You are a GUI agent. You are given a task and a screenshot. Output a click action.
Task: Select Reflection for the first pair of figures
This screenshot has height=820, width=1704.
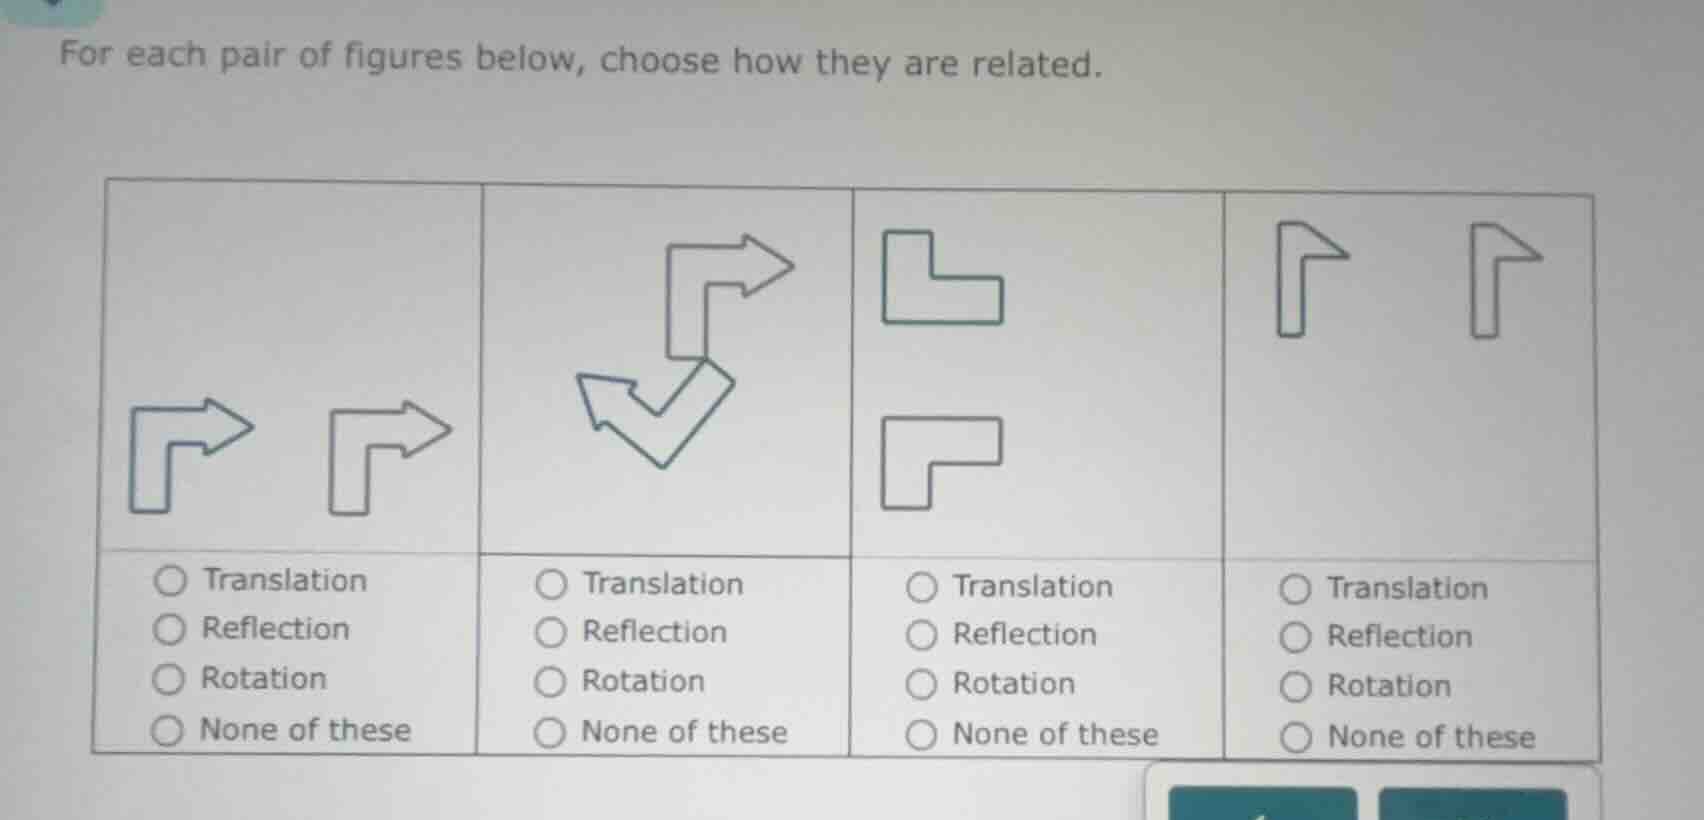click(169, 627)
